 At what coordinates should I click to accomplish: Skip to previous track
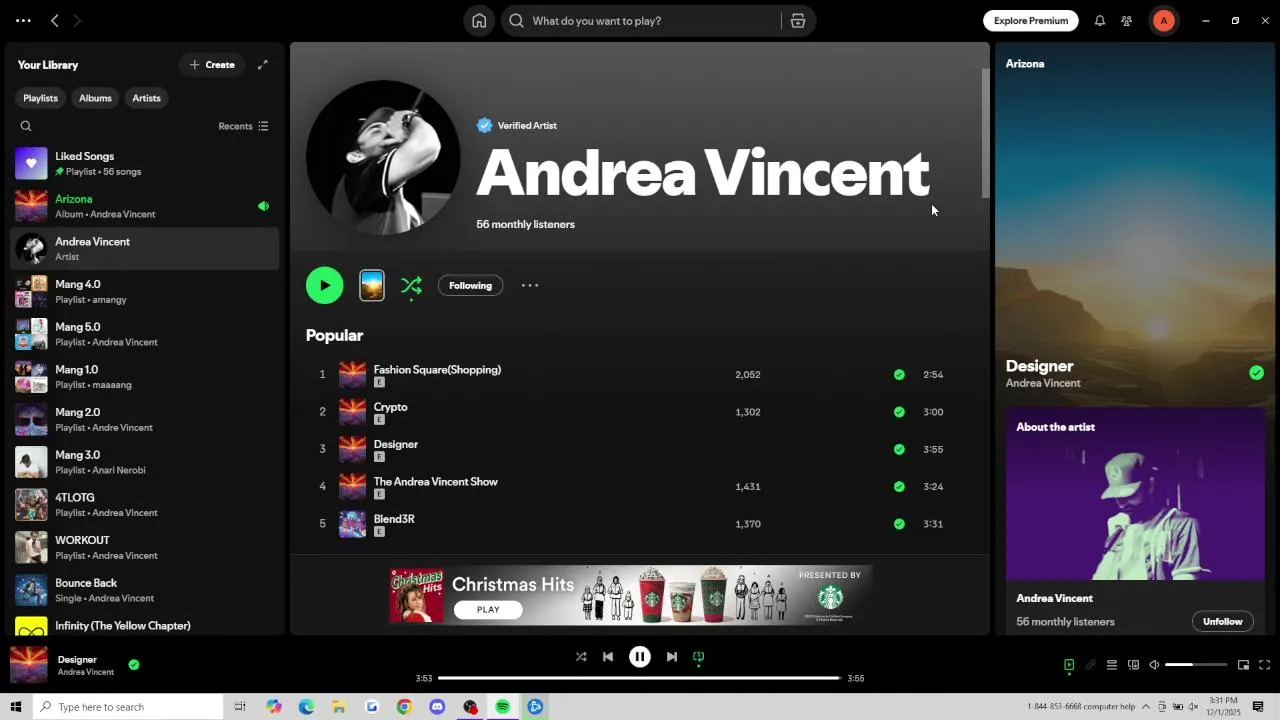click(x=608, y=657)
